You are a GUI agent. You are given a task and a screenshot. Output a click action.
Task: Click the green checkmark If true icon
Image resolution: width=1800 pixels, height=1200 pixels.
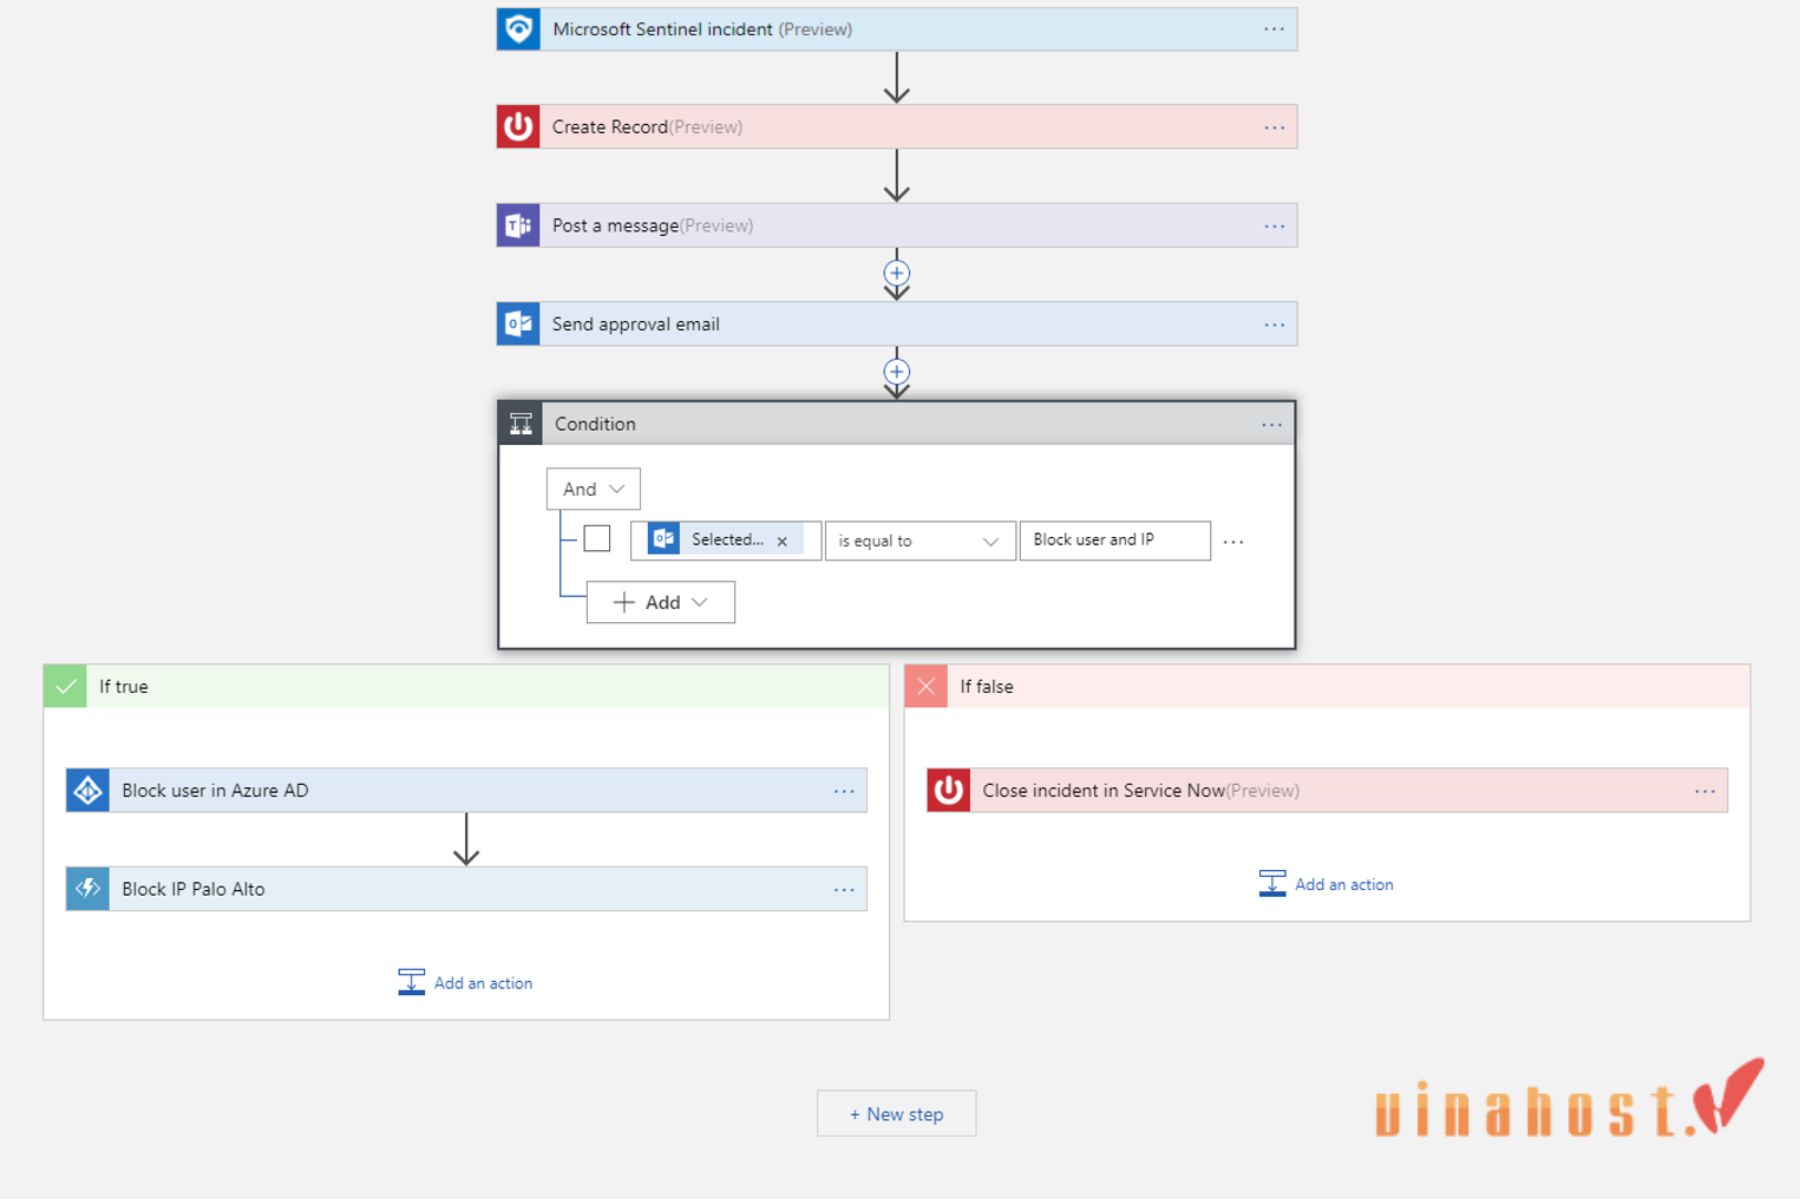coord(65,686)
